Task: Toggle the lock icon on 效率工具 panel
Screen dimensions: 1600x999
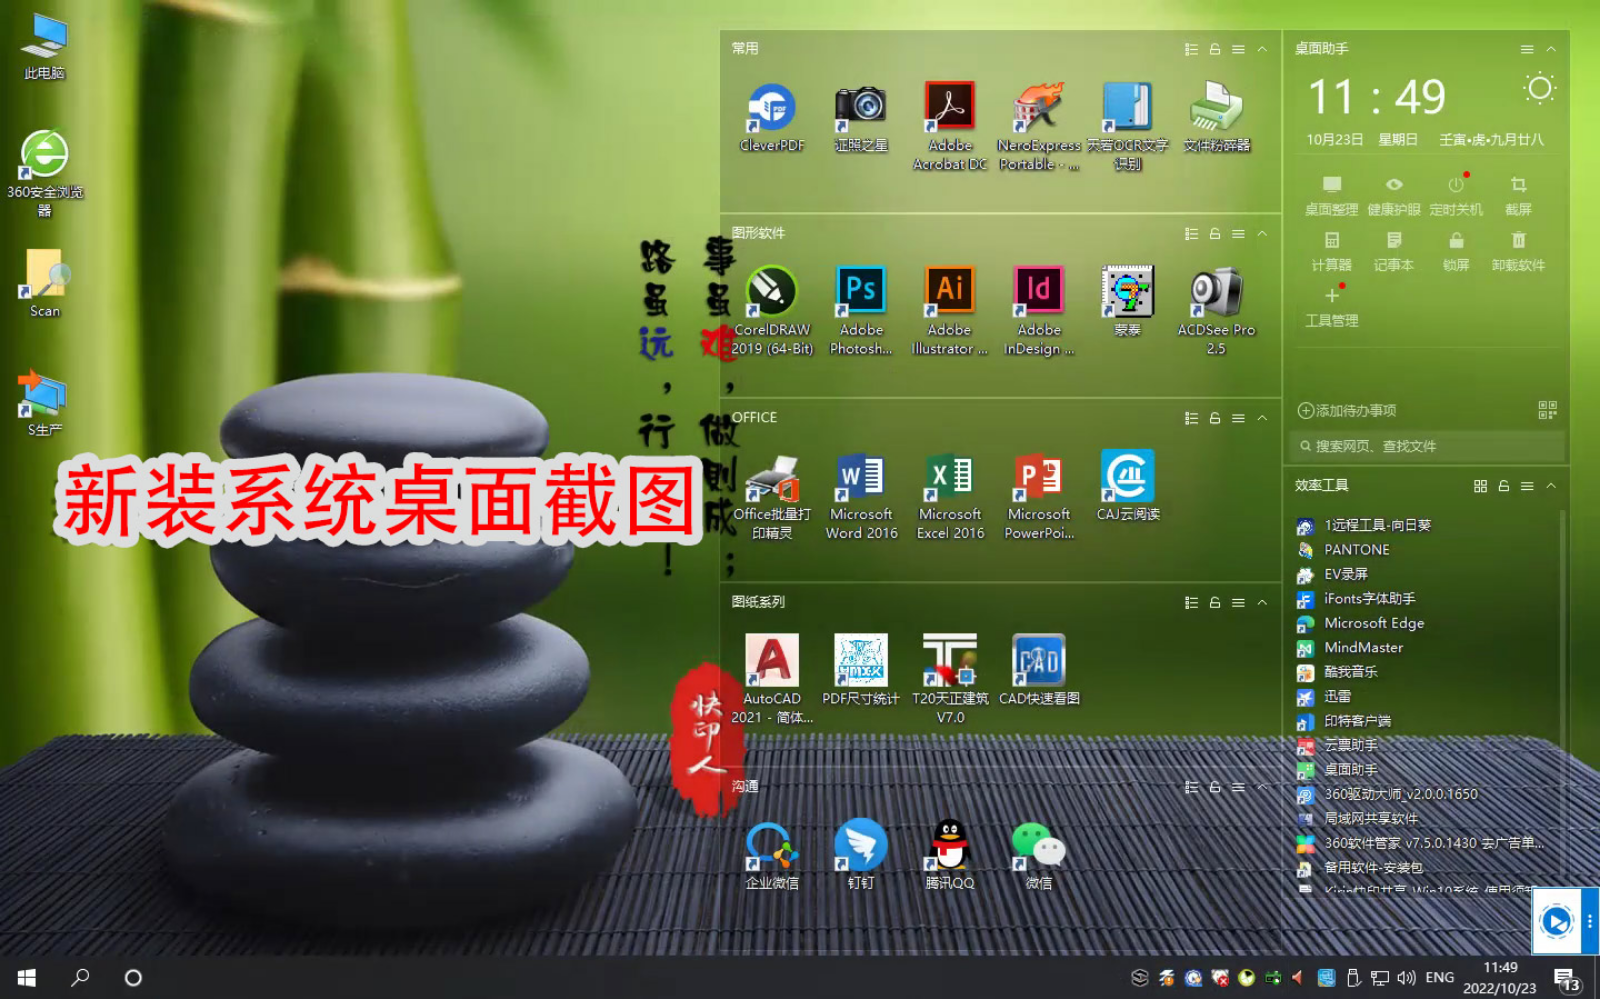Action: coord(1503,486)
